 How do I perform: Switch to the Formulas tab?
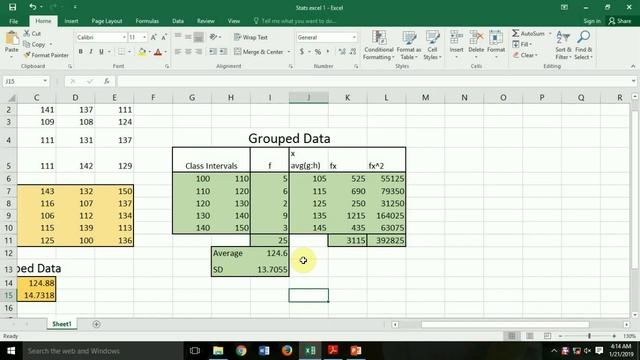pos(147,21)
